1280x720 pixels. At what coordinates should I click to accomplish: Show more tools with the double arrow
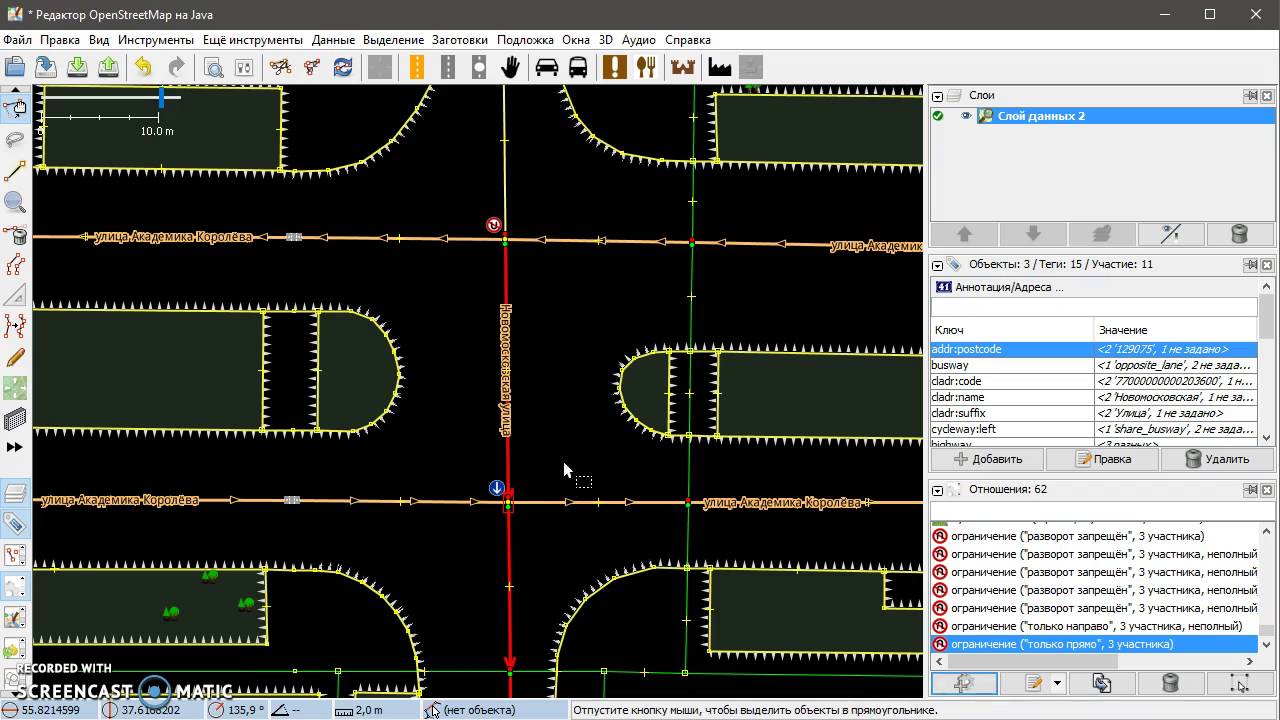pos(15,447)
